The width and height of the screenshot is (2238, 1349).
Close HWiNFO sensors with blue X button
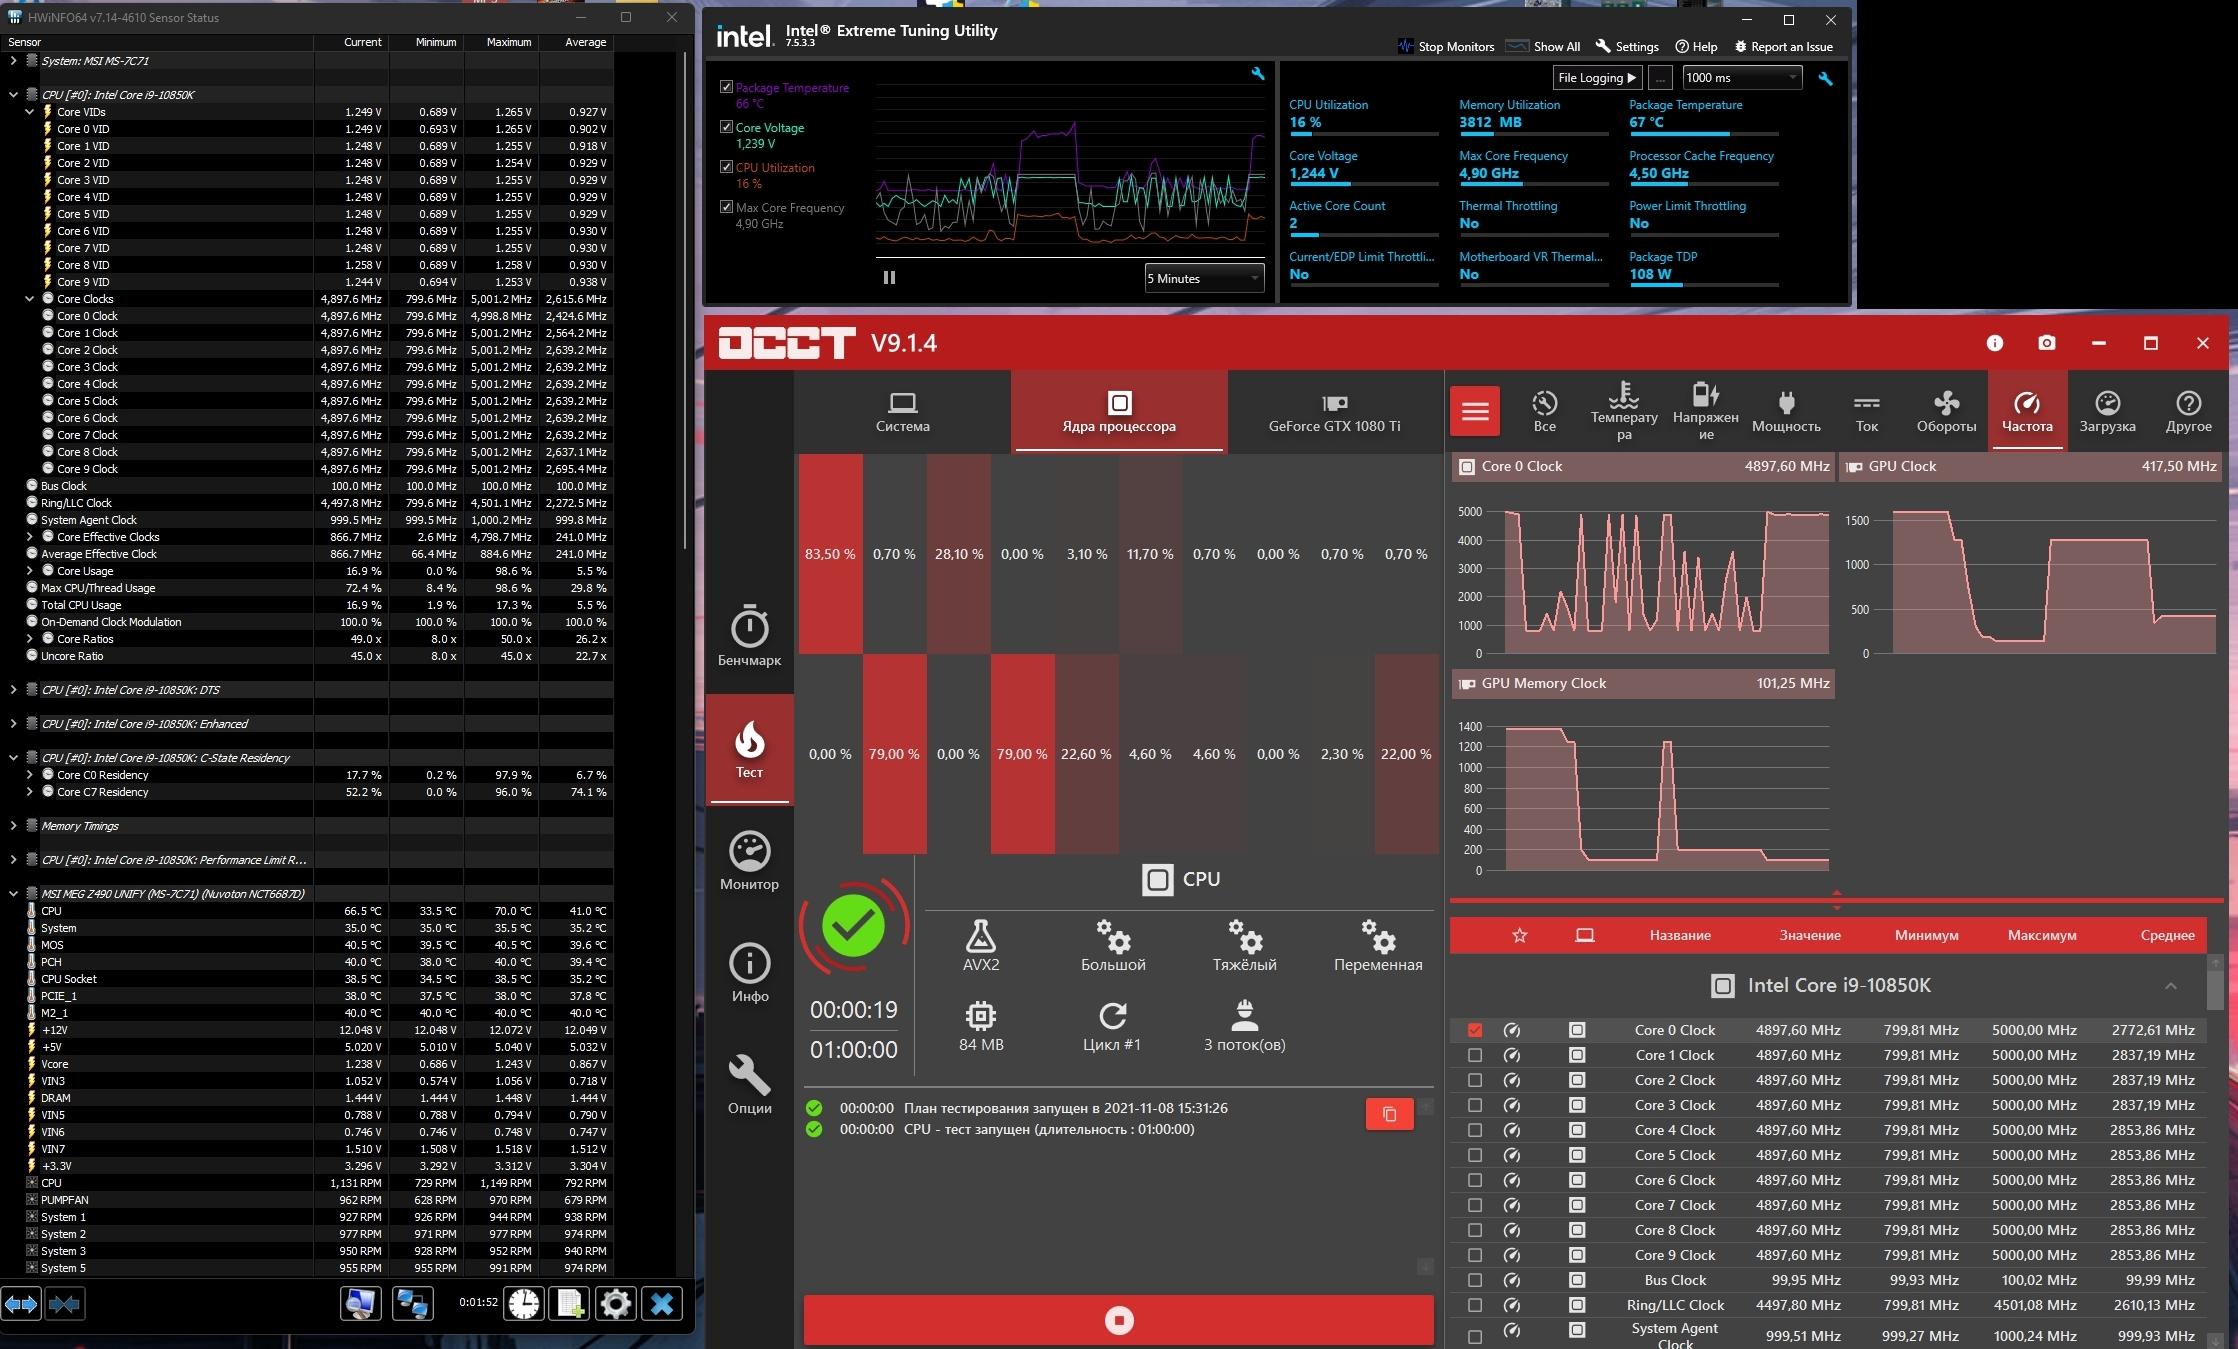click(662, 1303)
